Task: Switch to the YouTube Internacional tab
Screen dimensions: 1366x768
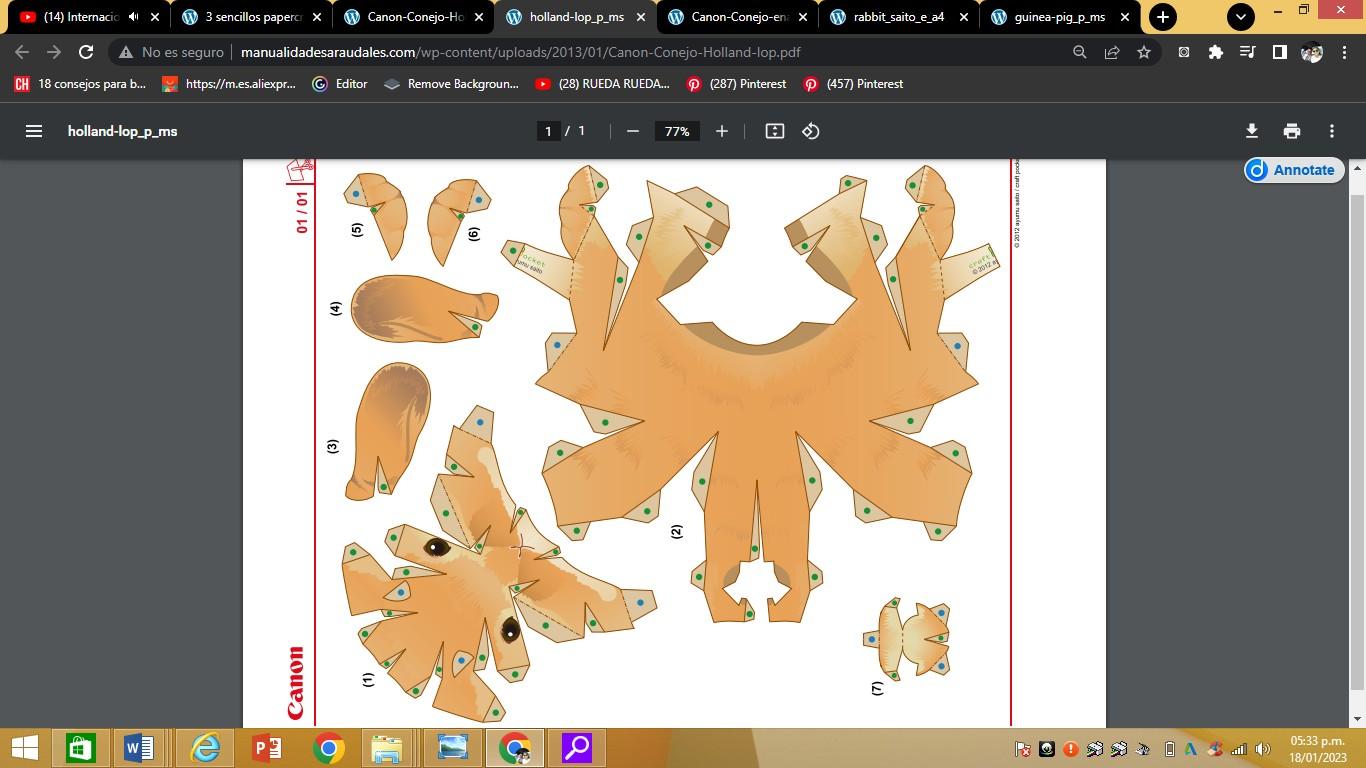Action: click(x=80, y=17)
